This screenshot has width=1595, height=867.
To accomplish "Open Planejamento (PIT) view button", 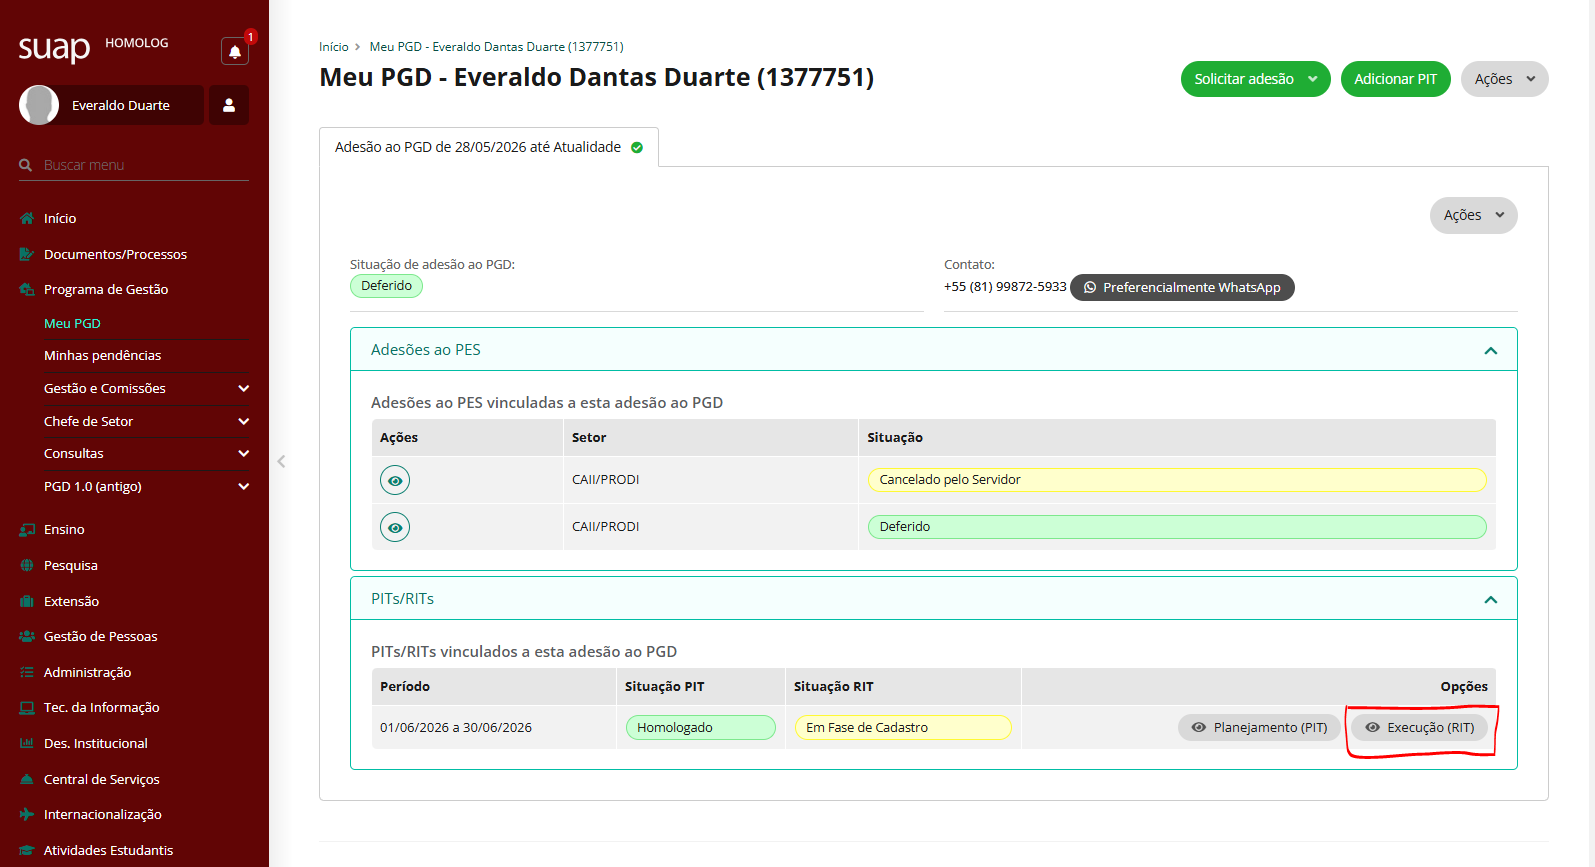I will pos(1259,728).
